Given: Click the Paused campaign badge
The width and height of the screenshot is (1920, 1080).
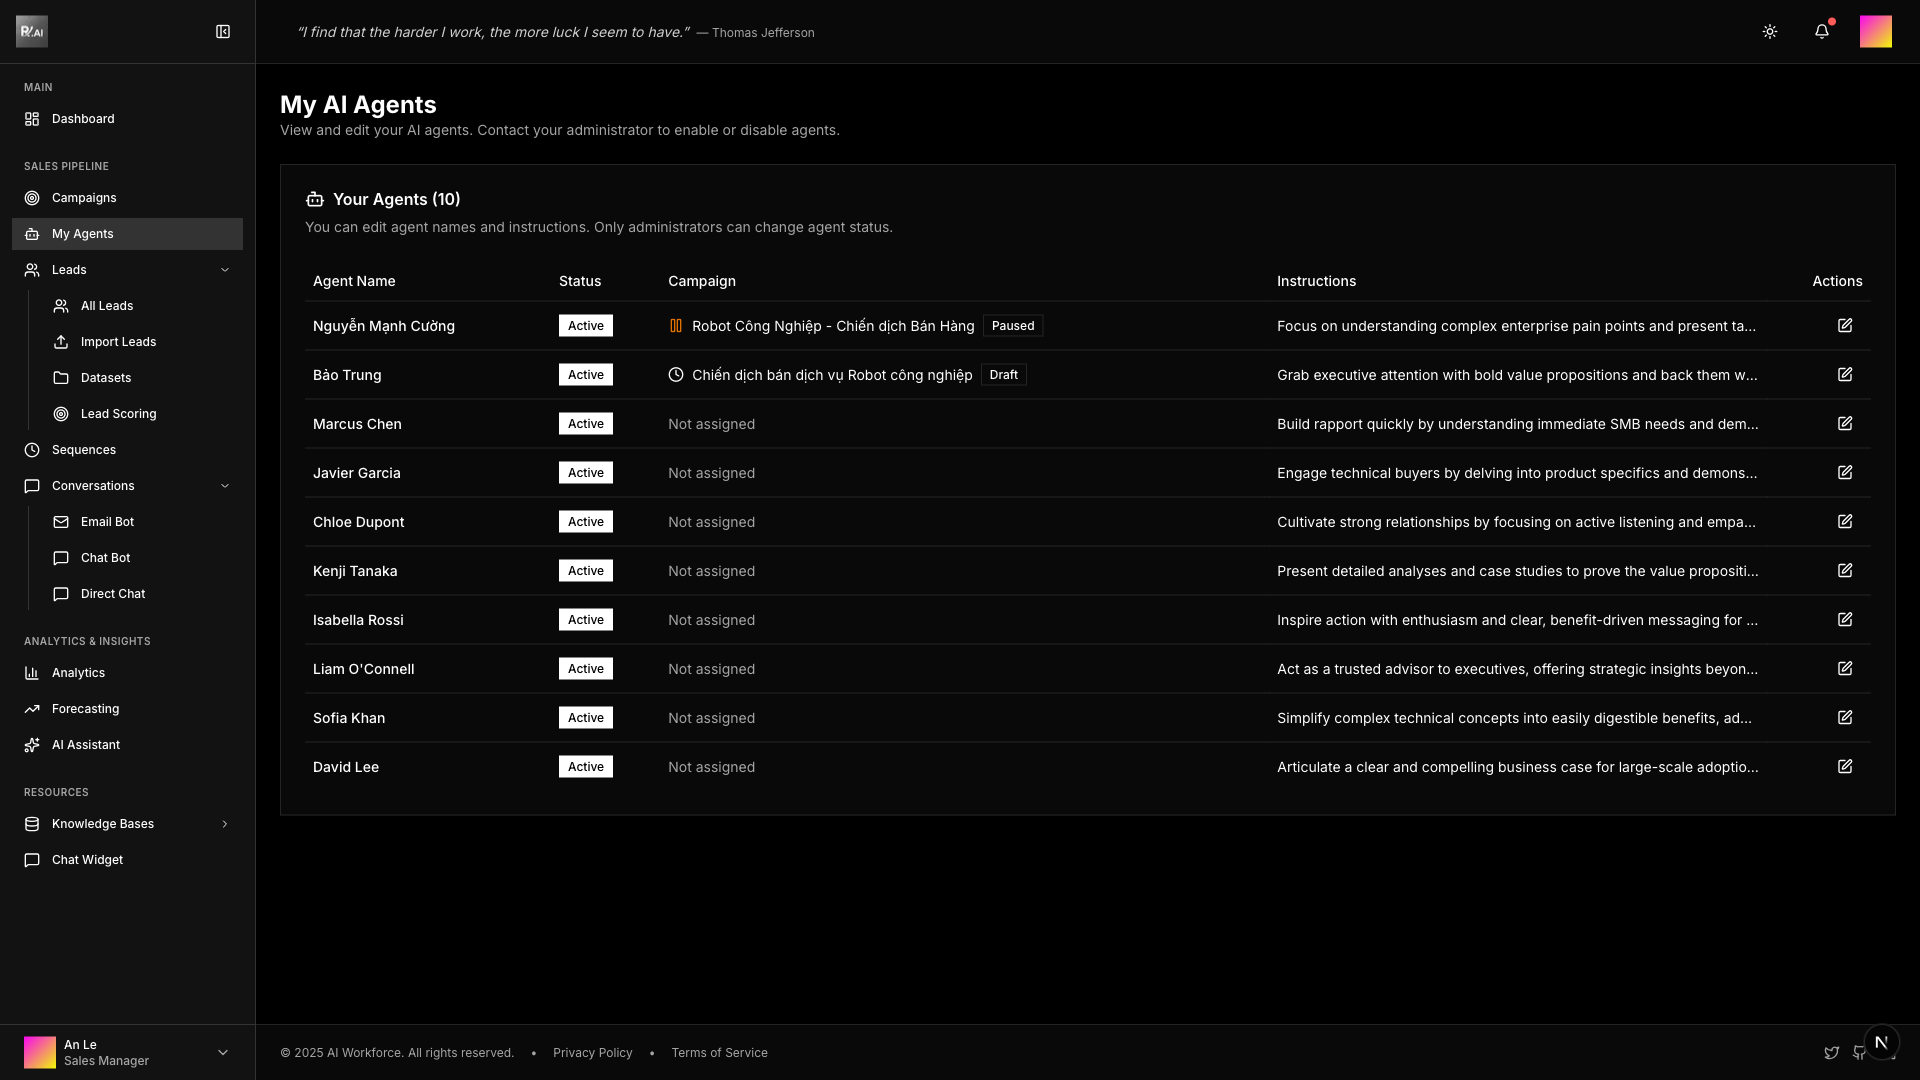Looking at the screenshot, I should 1012,326.
